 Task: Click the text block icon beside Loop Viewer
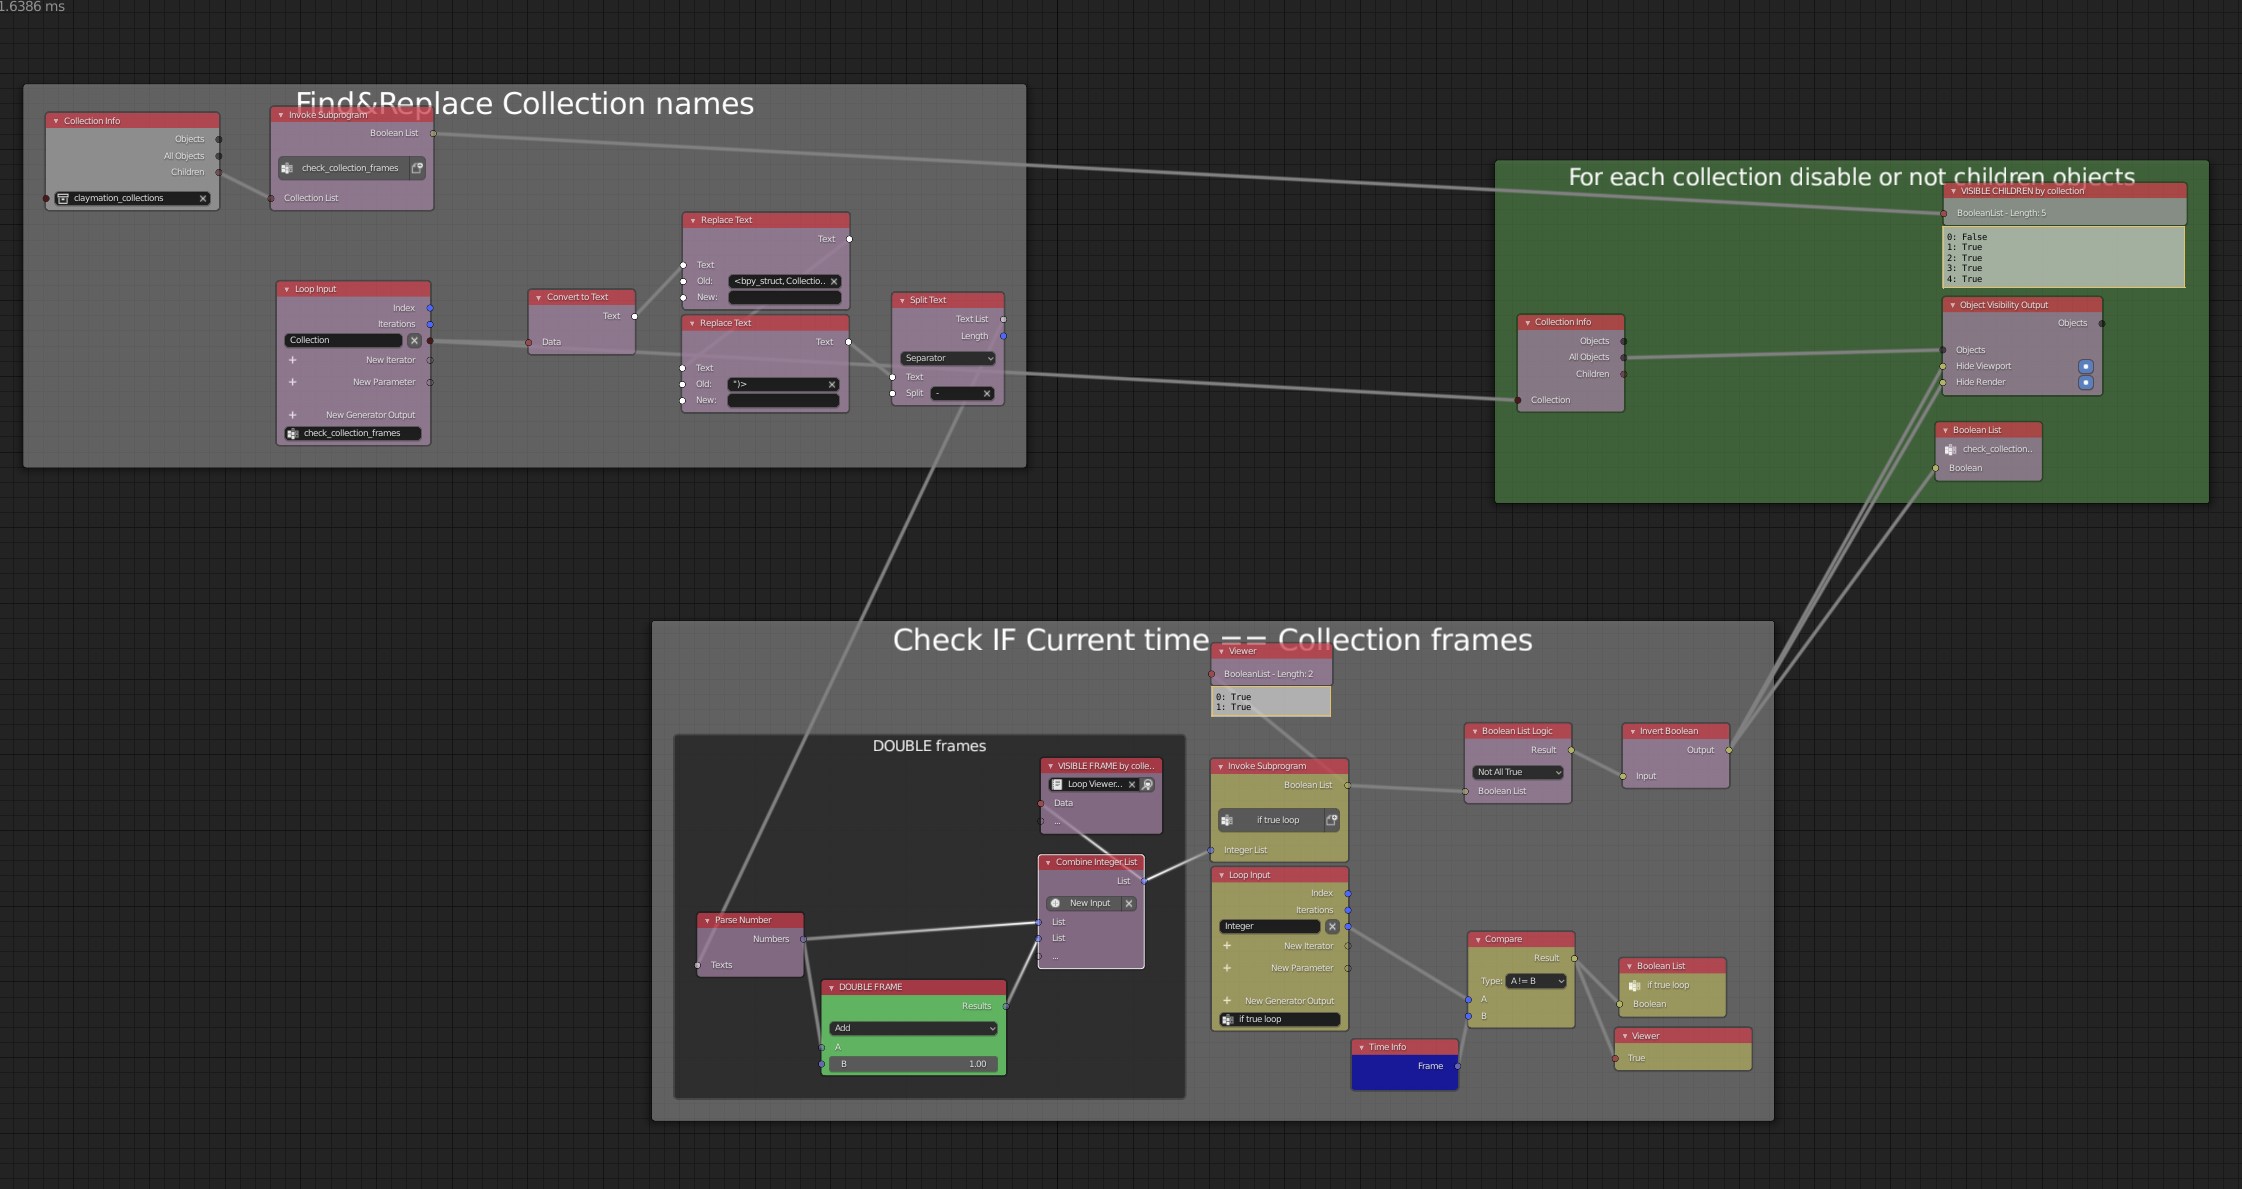[x=1057, y=784]
